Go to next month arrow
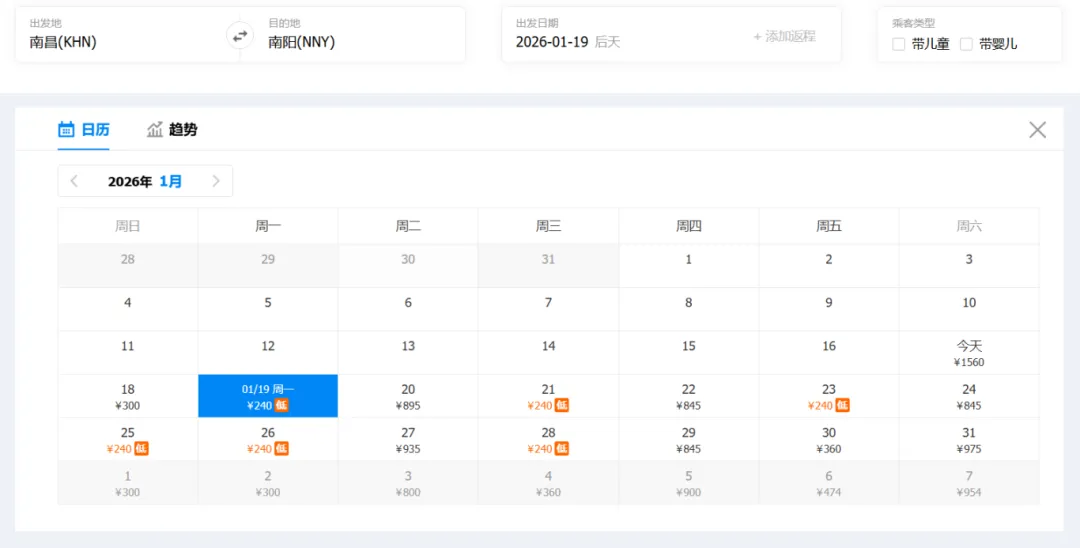The image size is (1080, 548). coord(216,181)
